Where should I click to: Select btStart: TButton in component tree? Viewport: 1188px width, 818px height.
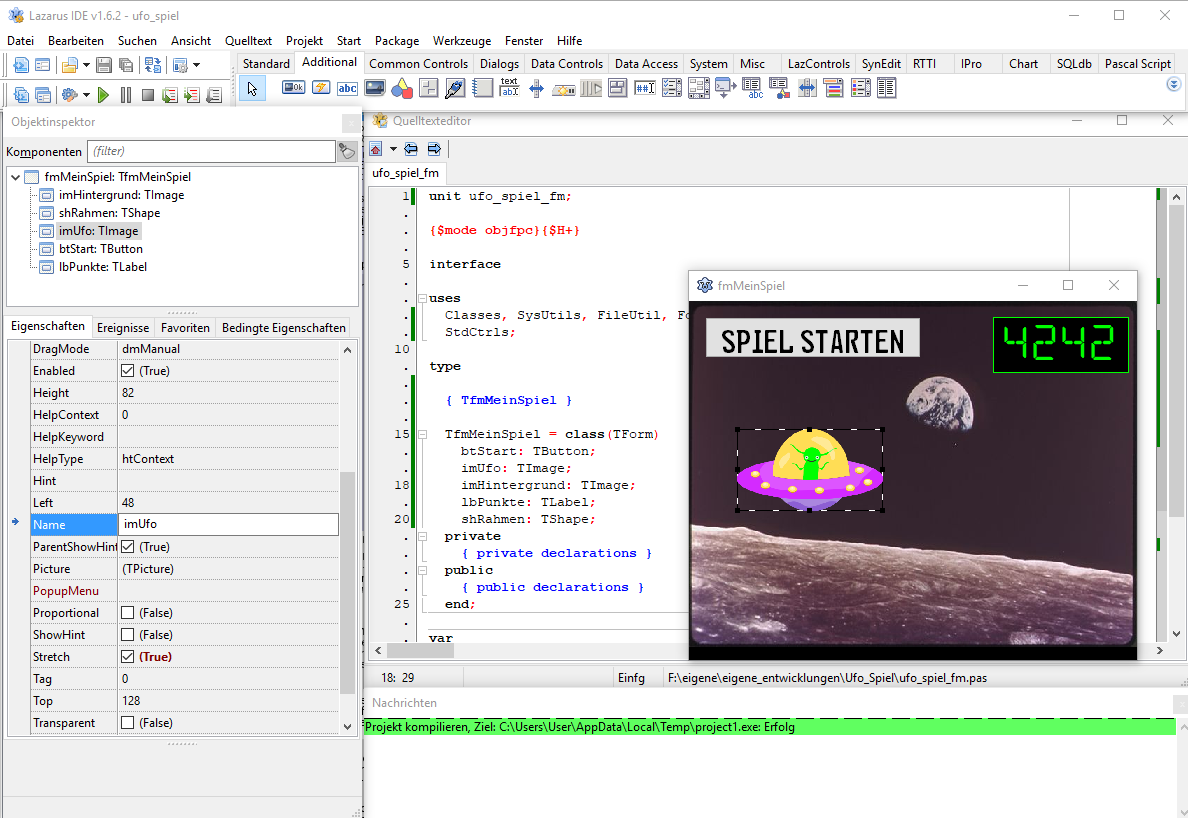(x=100, y=249)
